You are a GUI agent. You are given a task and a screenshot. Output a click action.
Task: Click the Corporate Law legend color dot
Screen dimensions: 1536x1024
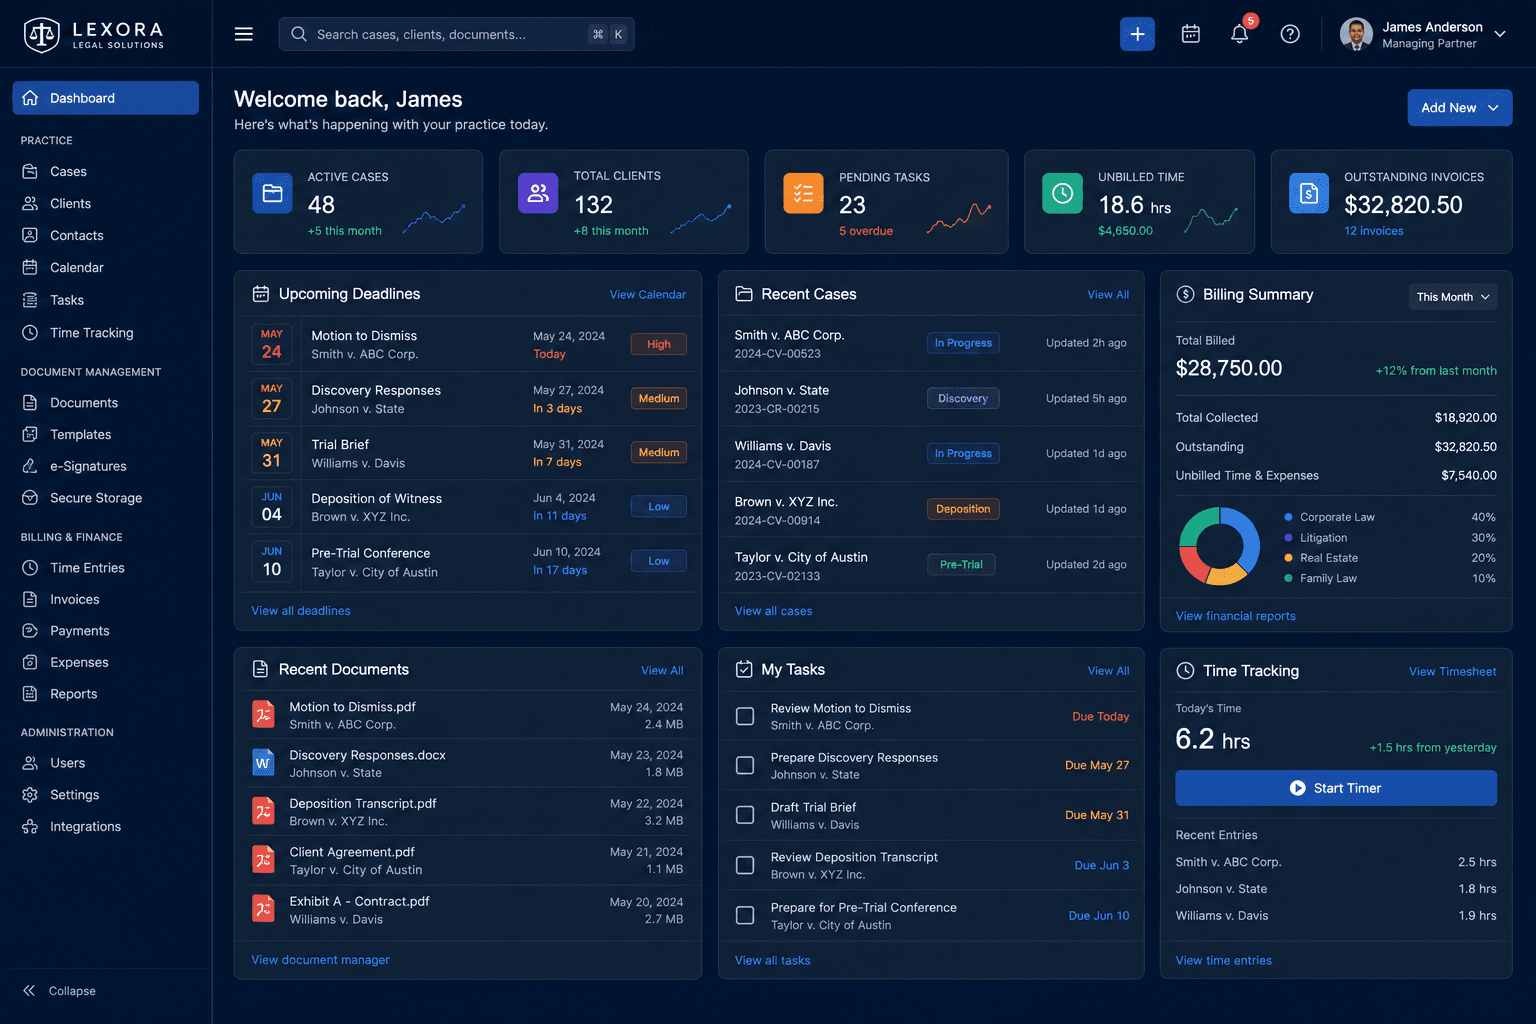click(1288, 517)
